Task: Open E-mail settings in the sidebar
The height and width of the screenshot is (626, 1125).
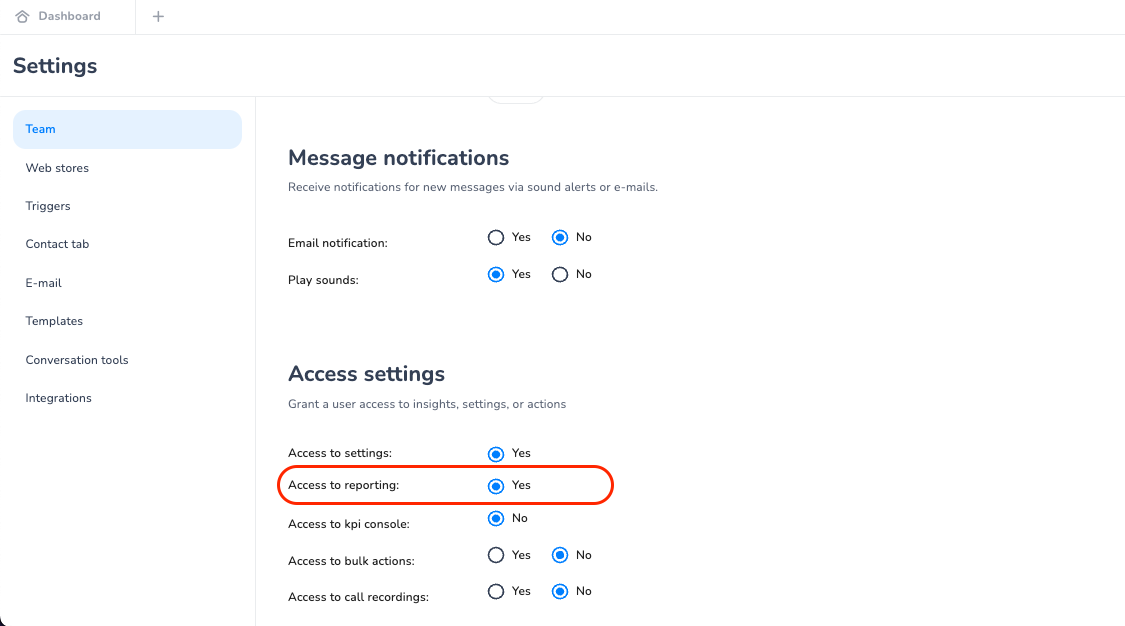Action: [44, 283]
